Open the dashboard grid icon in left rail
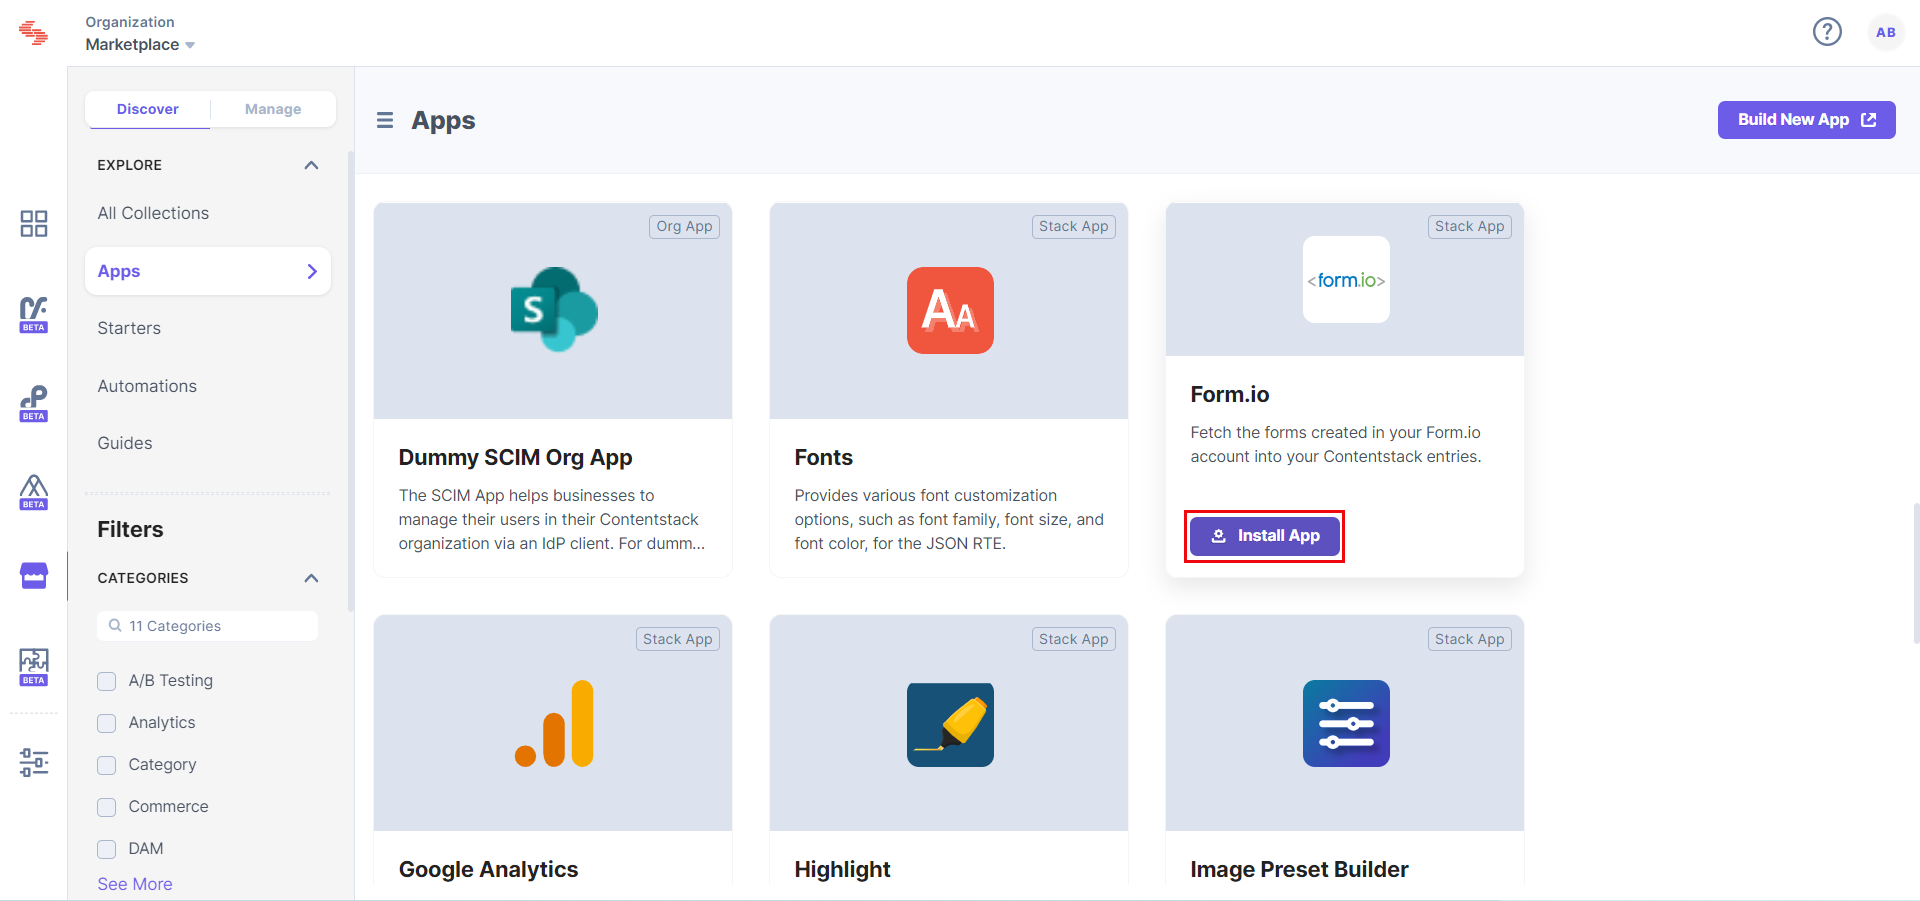The width and height of the screenshot is (1920, 901). [x=34, y=223]
